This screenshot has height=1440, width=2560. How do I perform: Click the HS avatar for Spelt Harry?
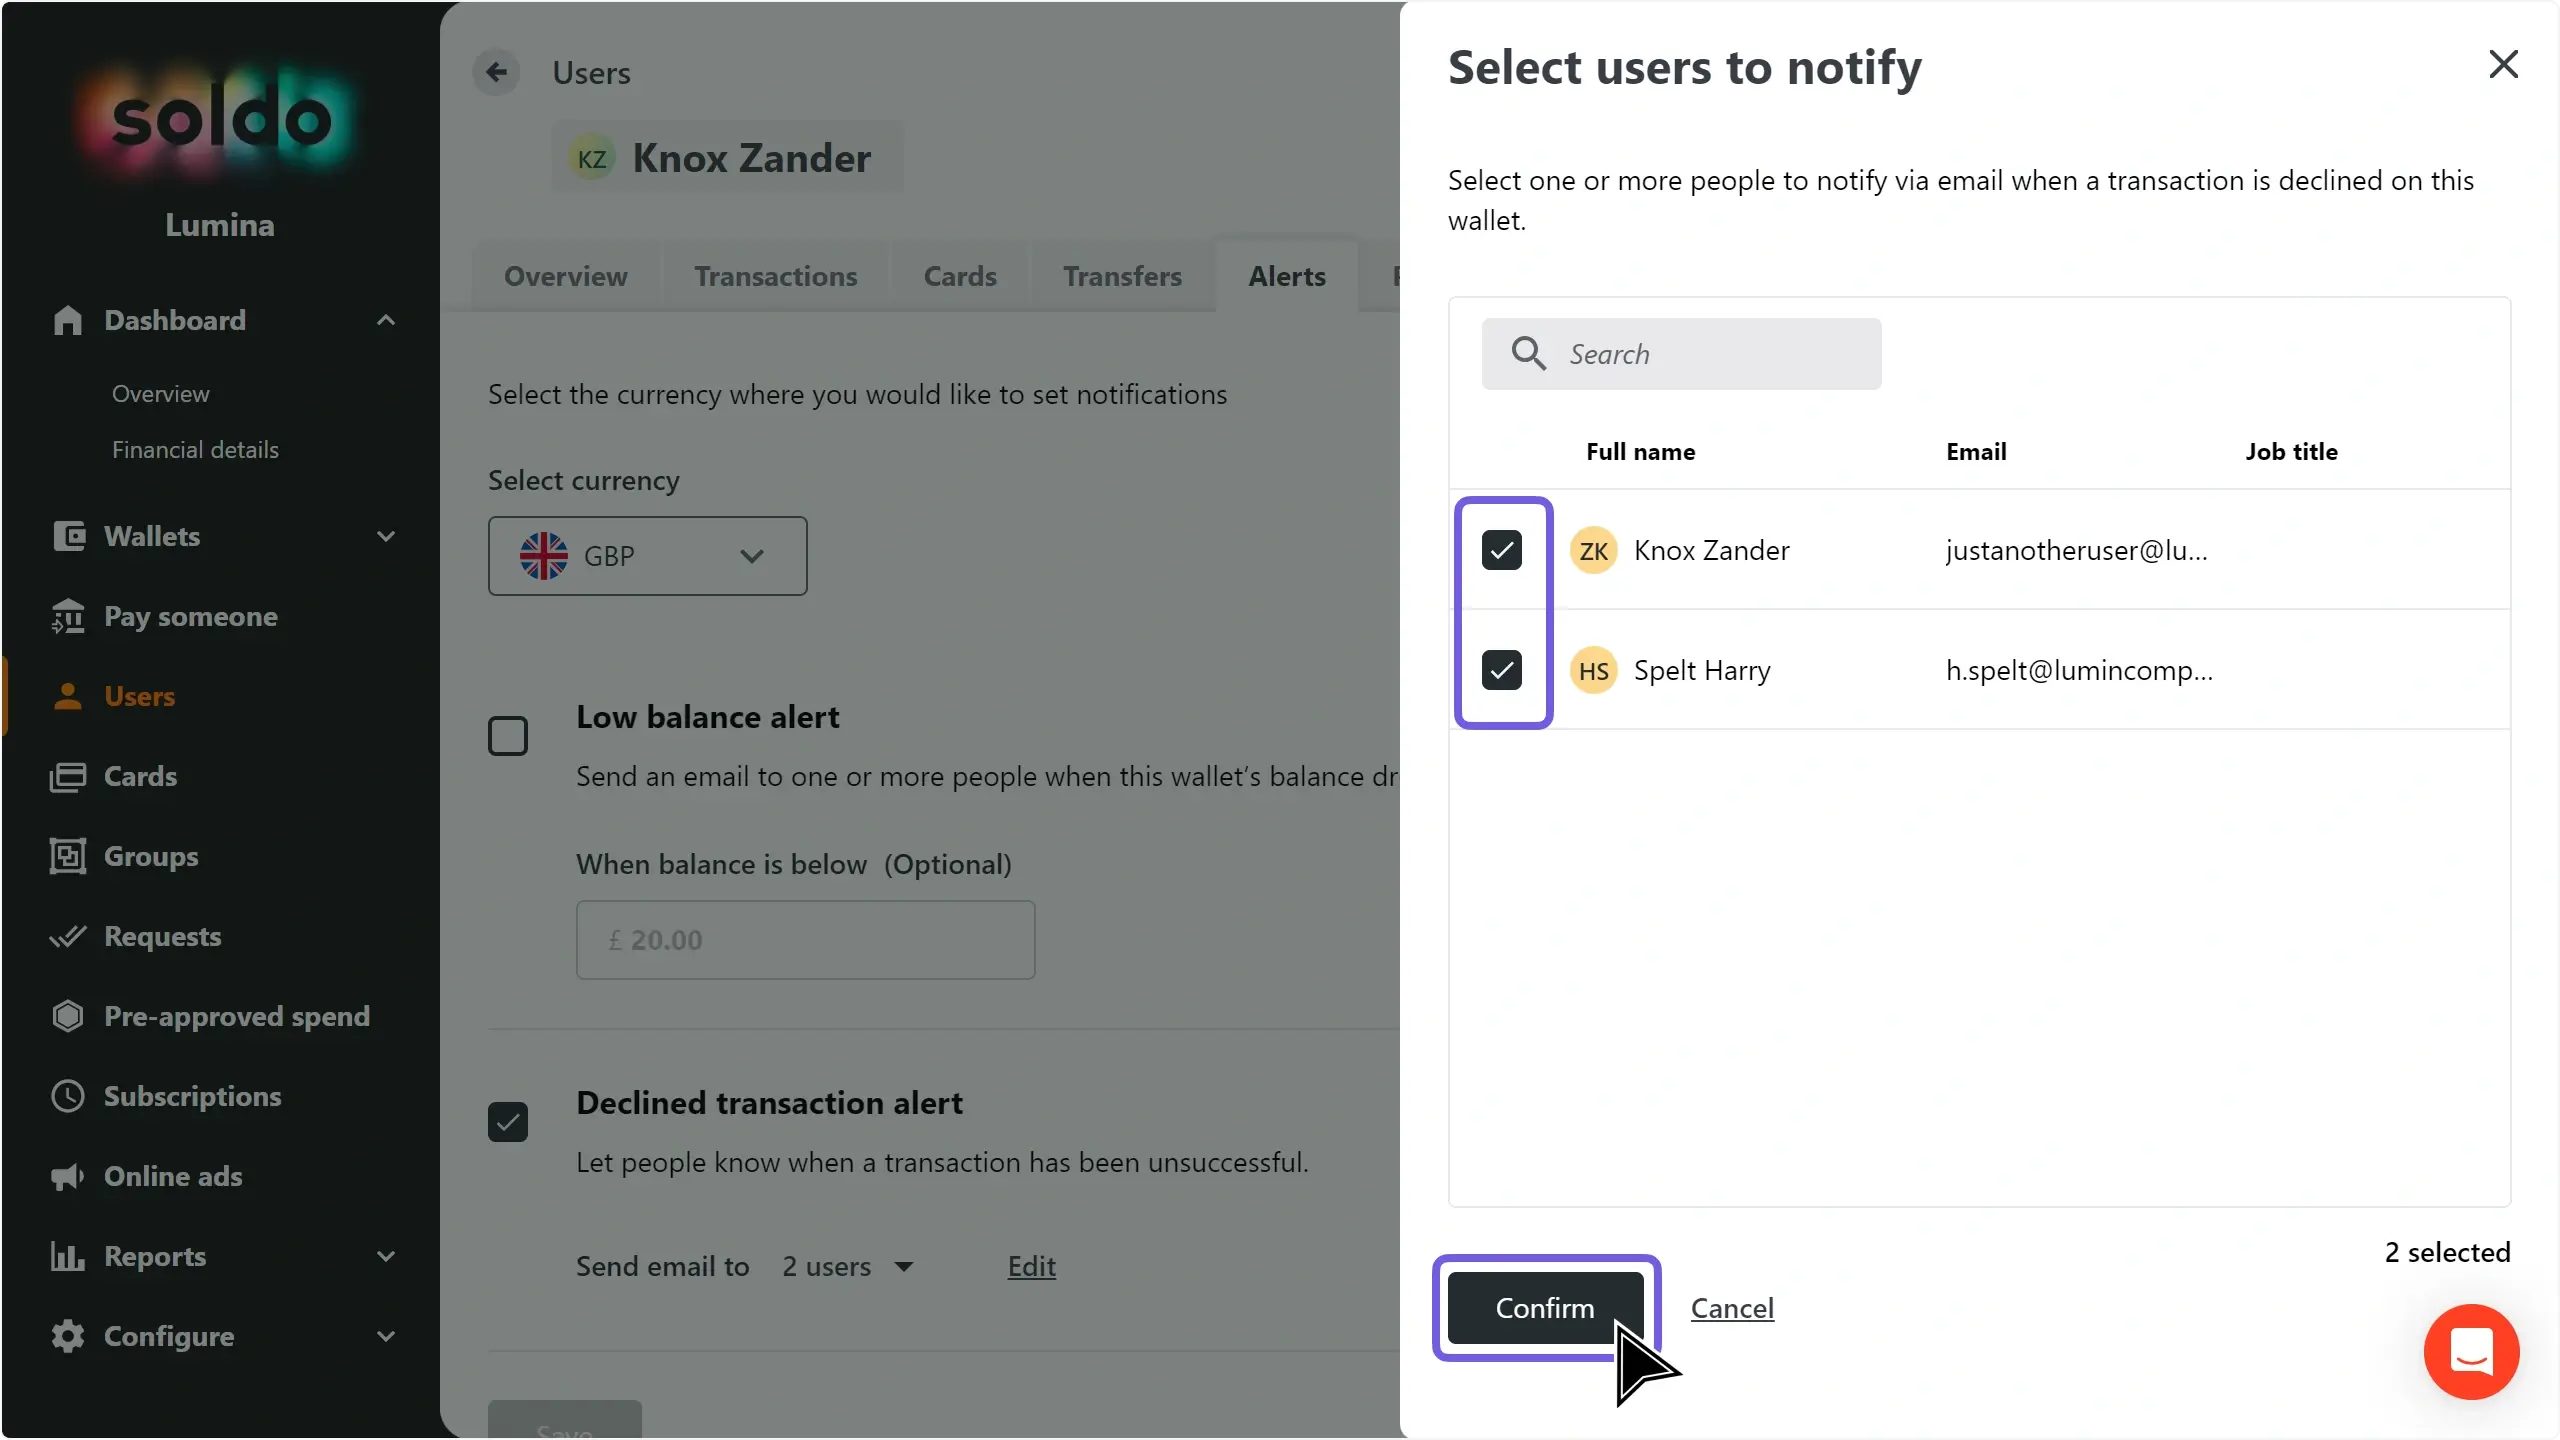[x=1594, y=670]
